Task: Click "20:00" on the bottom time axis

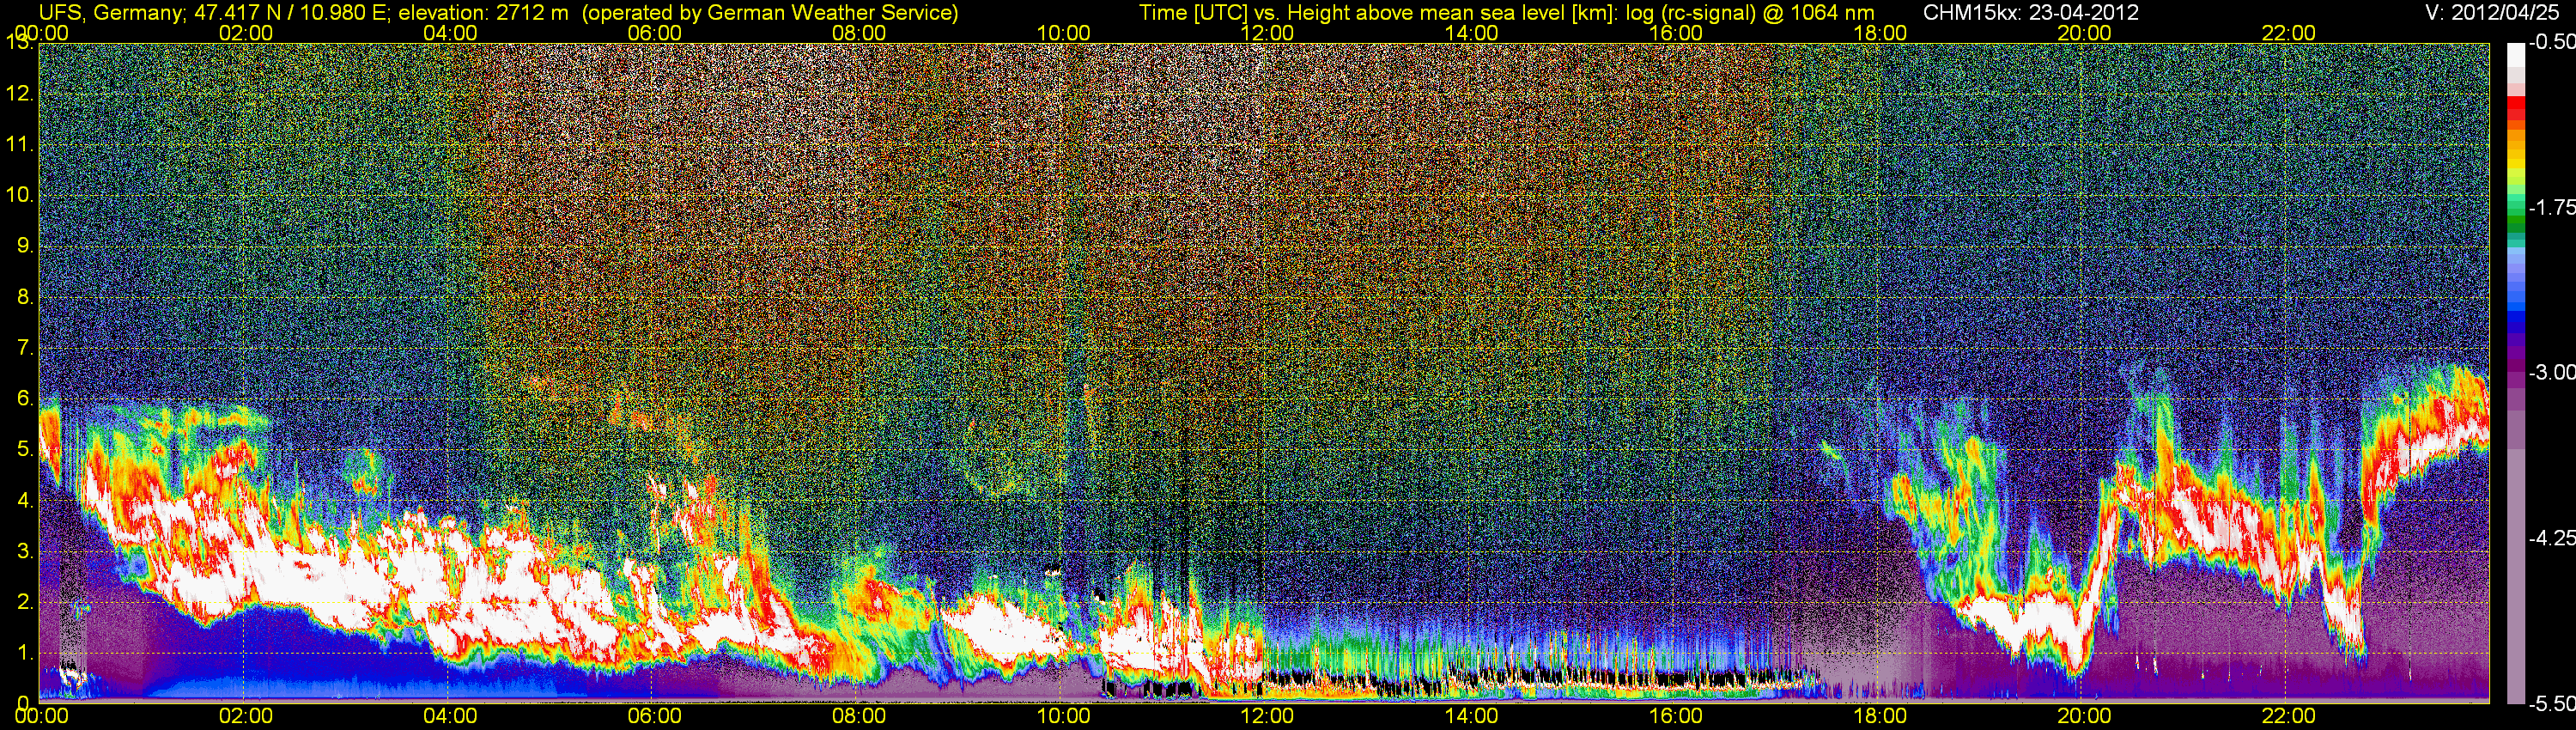Action: pyautogui.click(x=2084, y=716)
